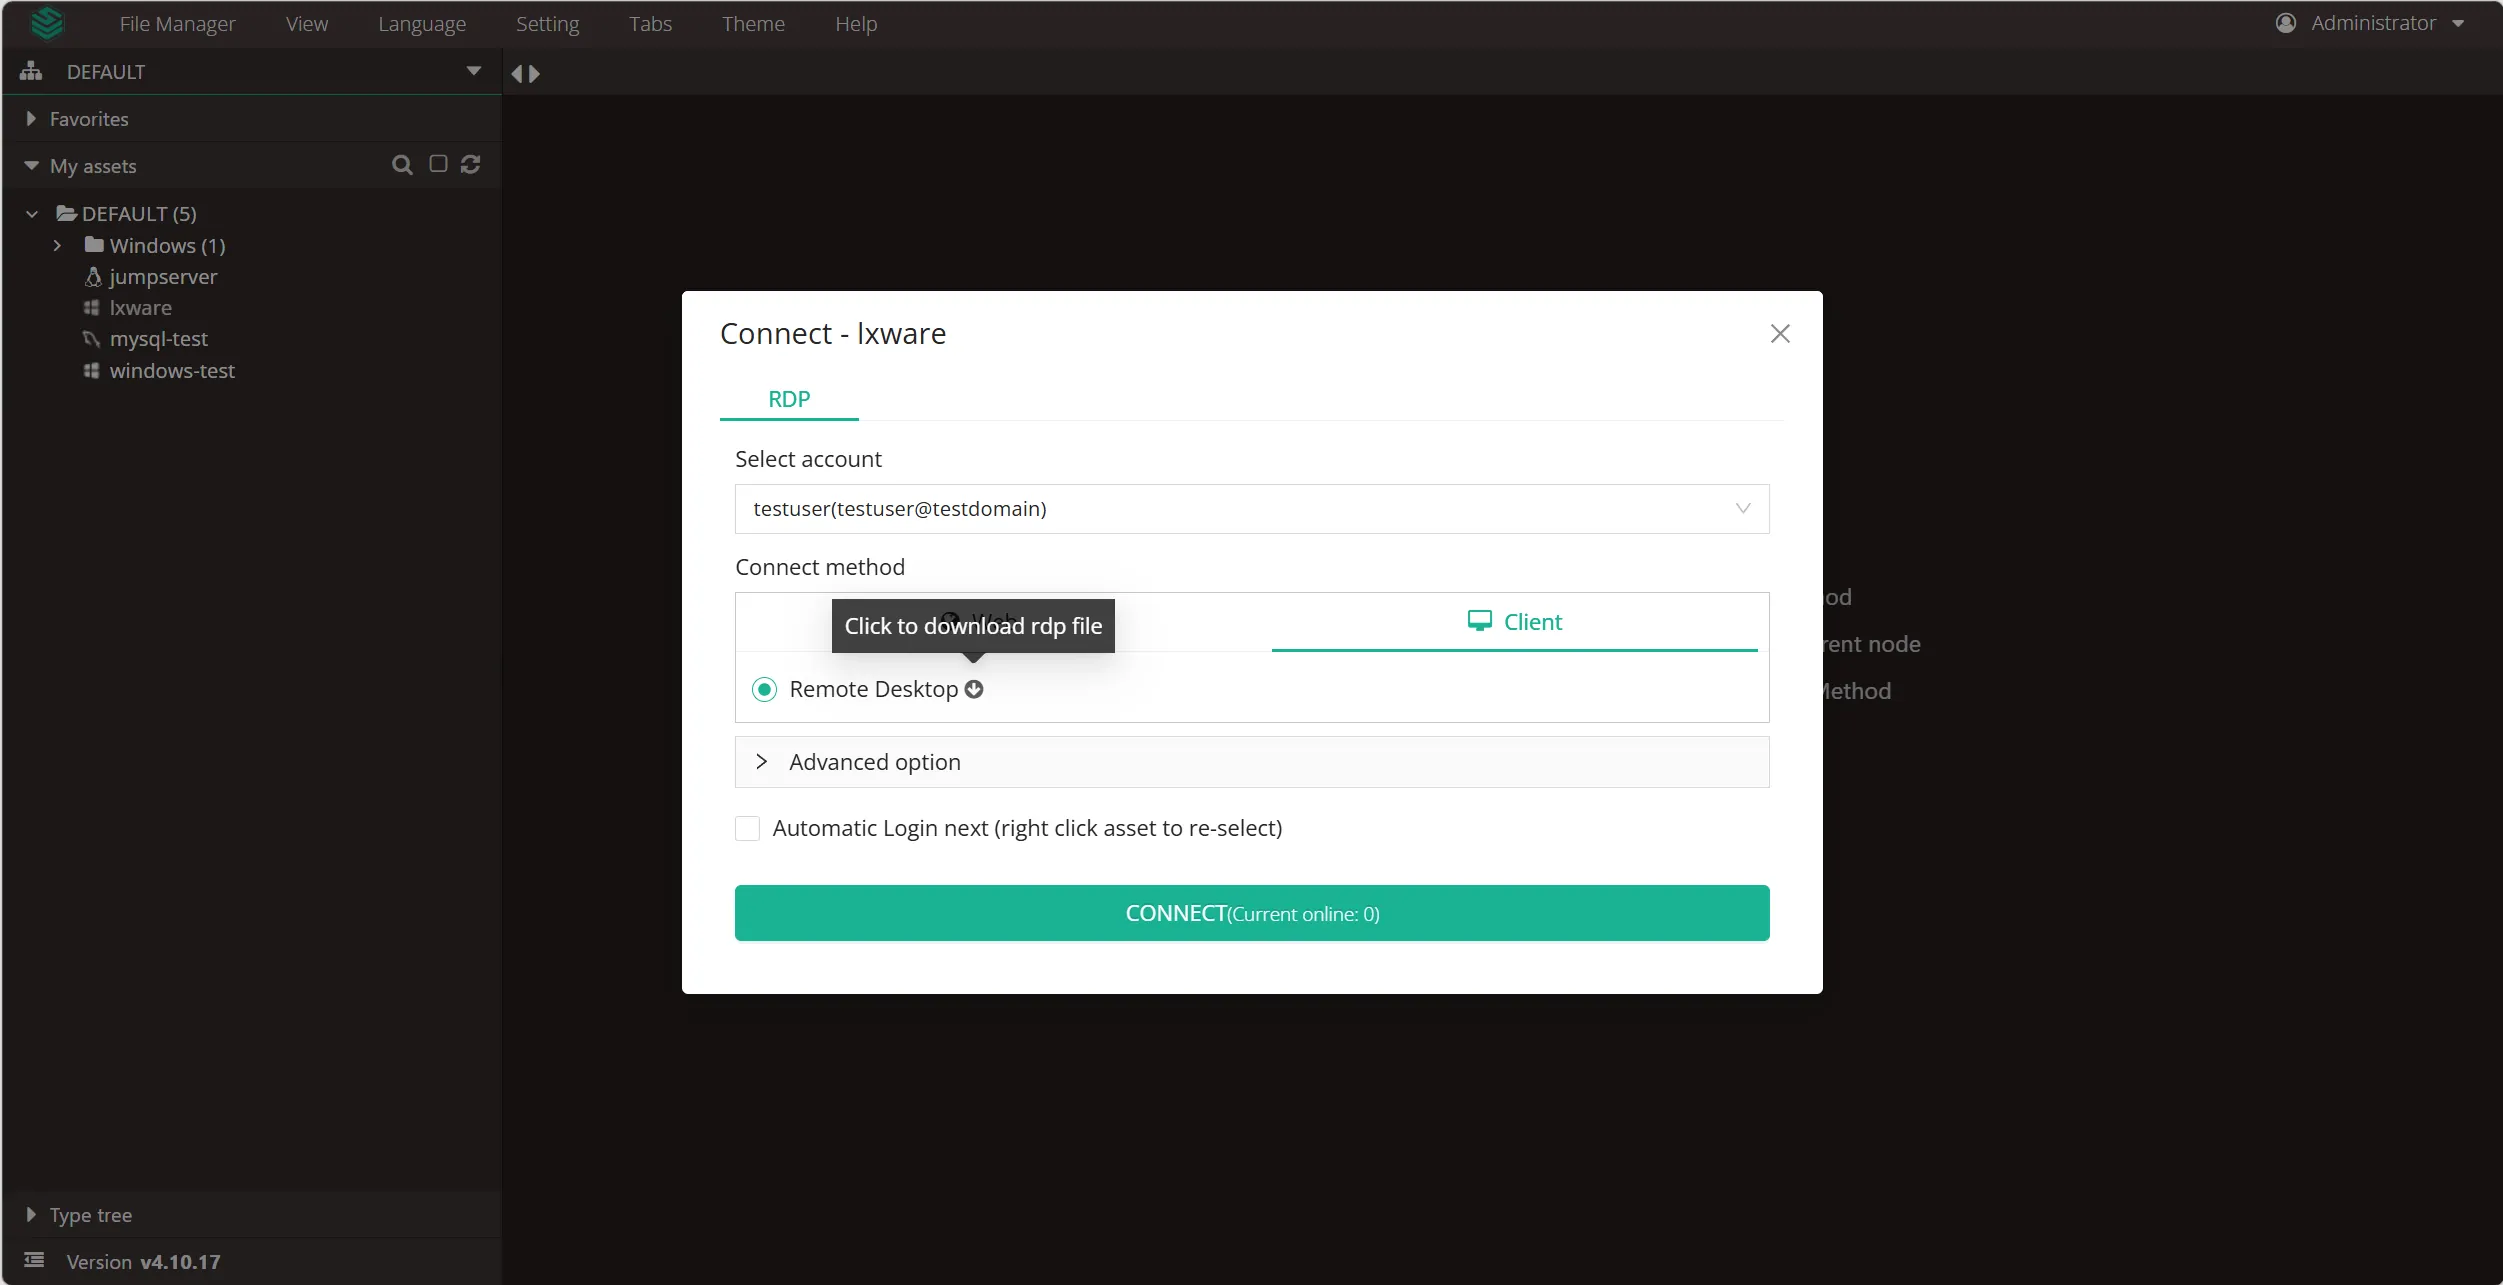Open the Administrator account menu

coord(2370,23)
